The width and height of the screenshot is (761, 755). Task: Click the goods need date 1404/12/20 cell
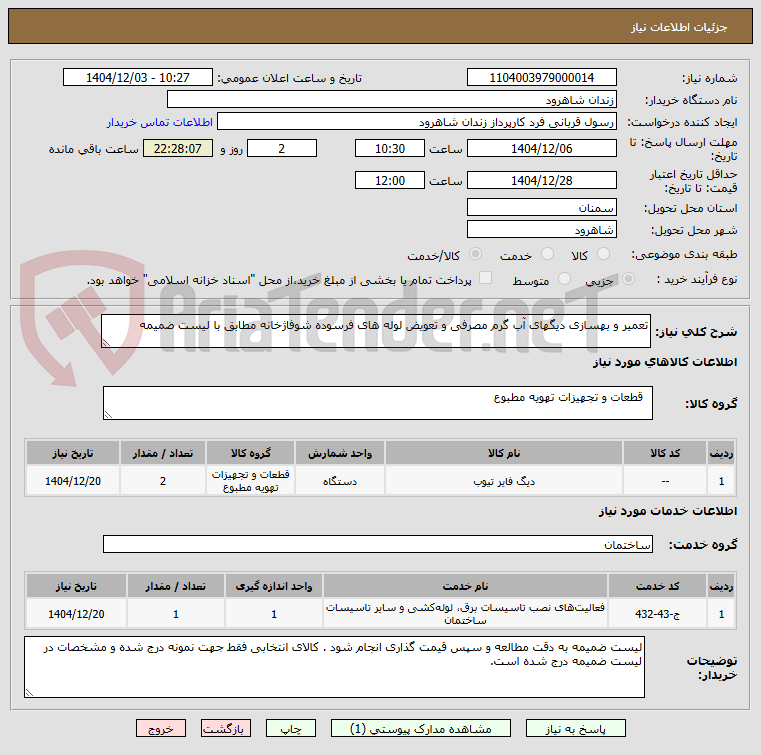click(x=73, y=481)
